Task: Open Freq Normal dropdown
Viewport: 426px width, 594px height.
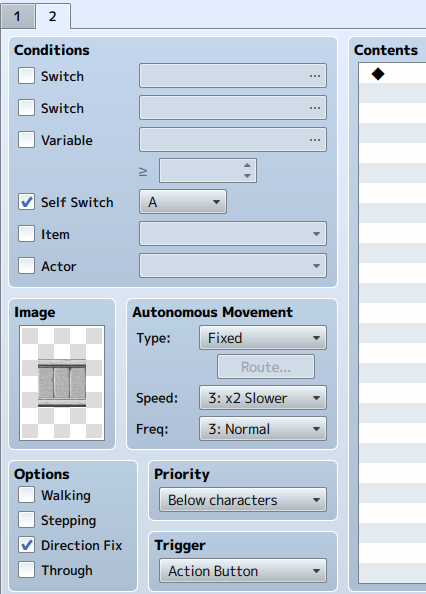Action: [x=263, y=429]
